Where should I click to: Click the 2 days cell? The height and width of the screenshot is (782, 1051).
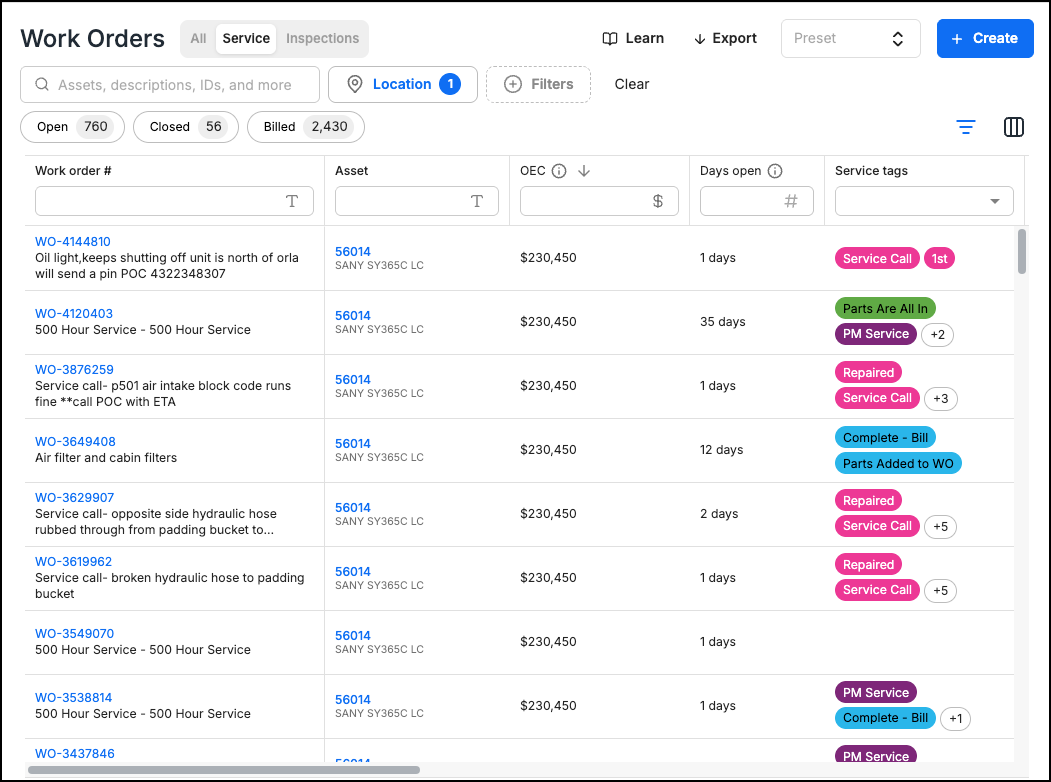719,514
